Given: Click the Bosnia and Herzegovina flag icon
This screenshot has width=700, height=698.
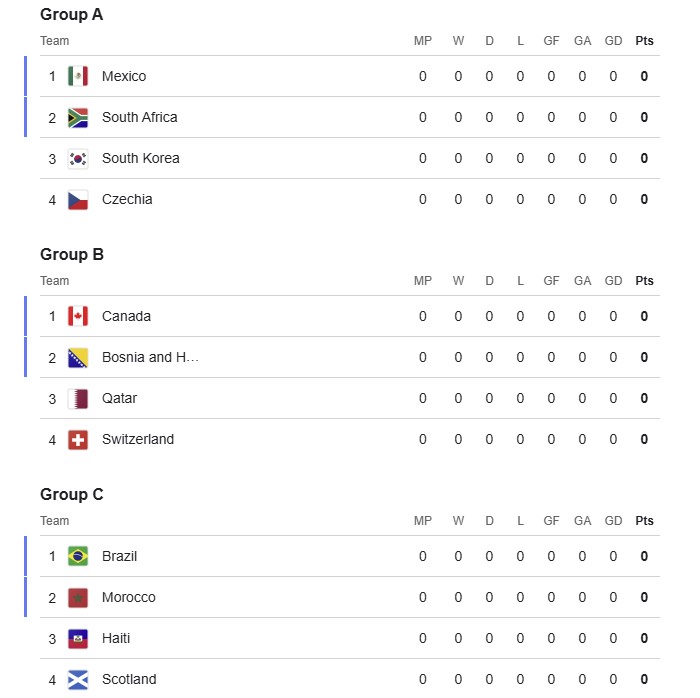Looking at the screenshot, I should click(x=78, y=357).
